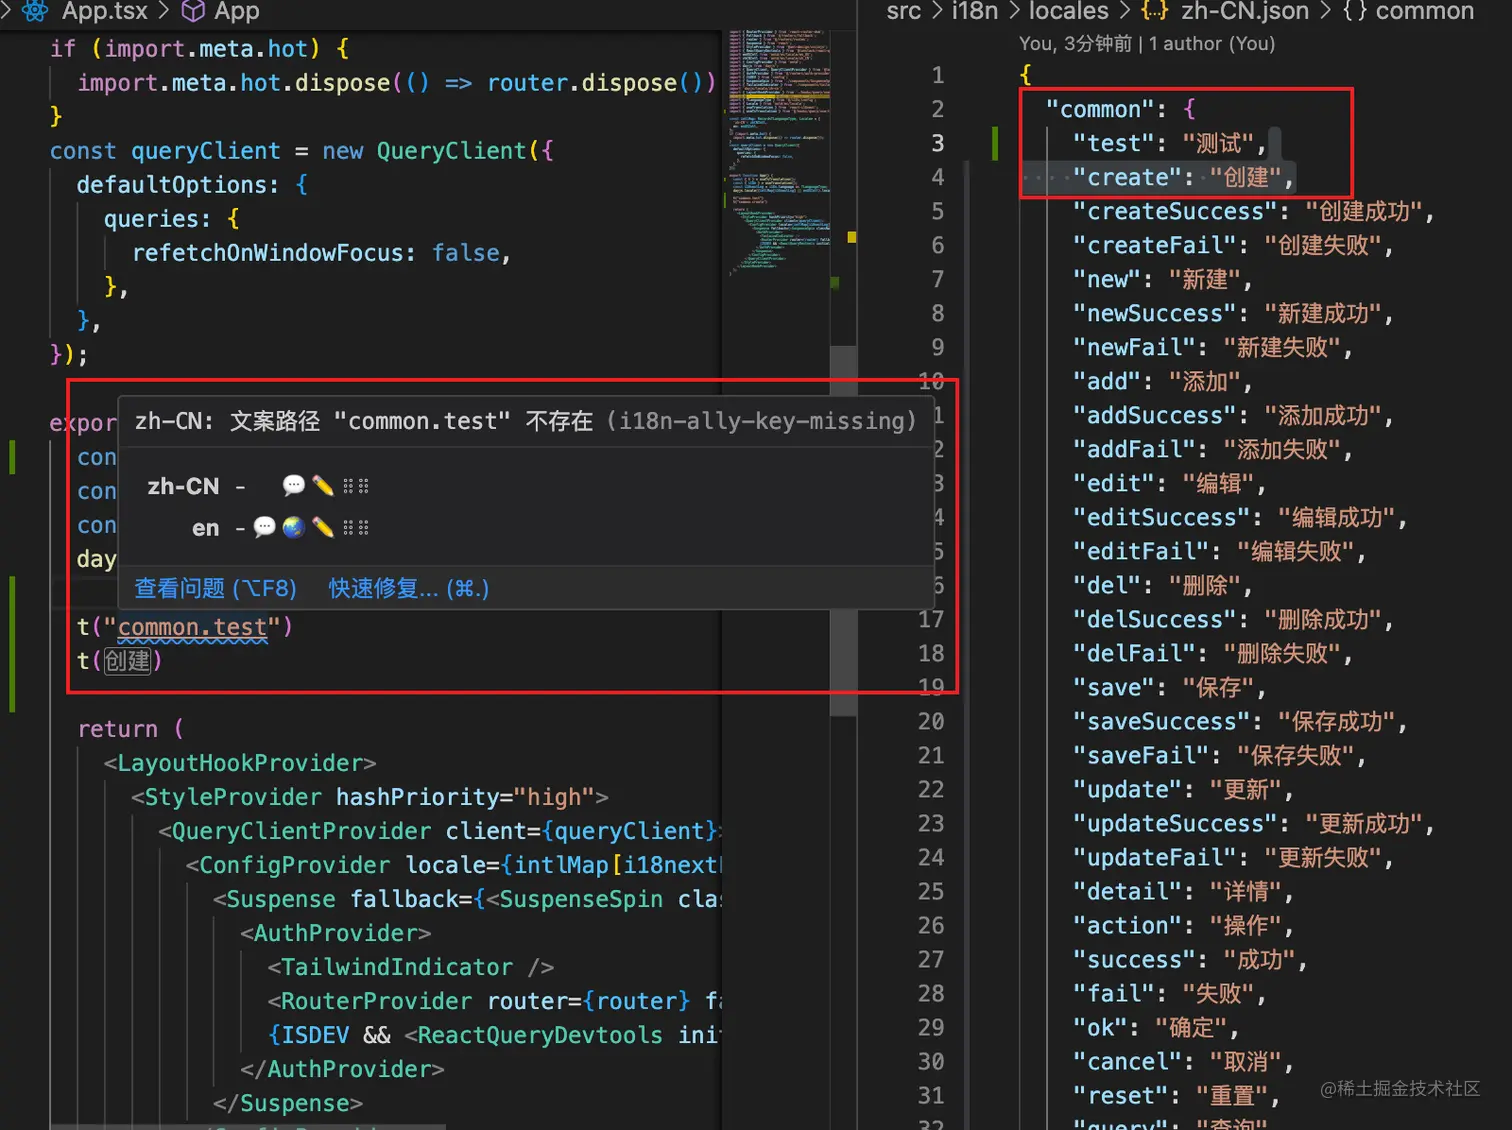This screenshot has height=1130, width=1512.
Task: Click the braces symbol icon beside common breadcrumb
Action: 1355,11
